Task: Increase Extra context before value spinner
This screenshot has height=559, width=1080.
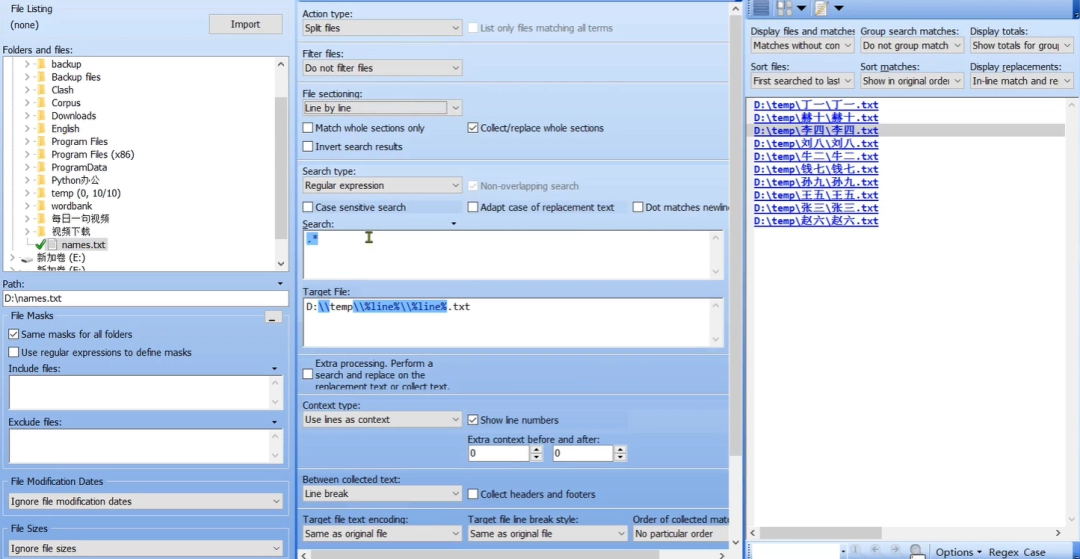Action: pos(537,449)
